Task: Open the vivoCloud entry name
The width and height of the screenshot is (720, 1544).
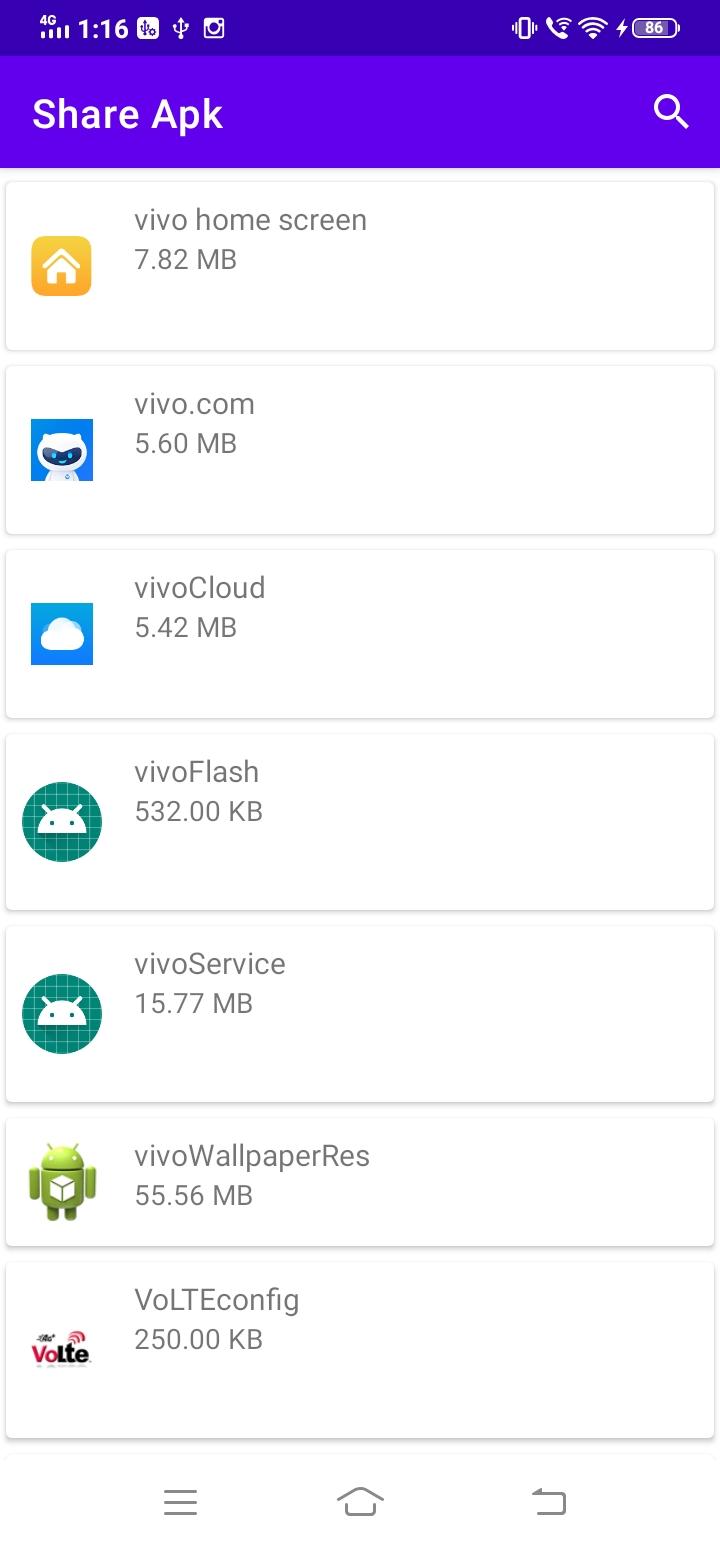Action: point(200,588)
